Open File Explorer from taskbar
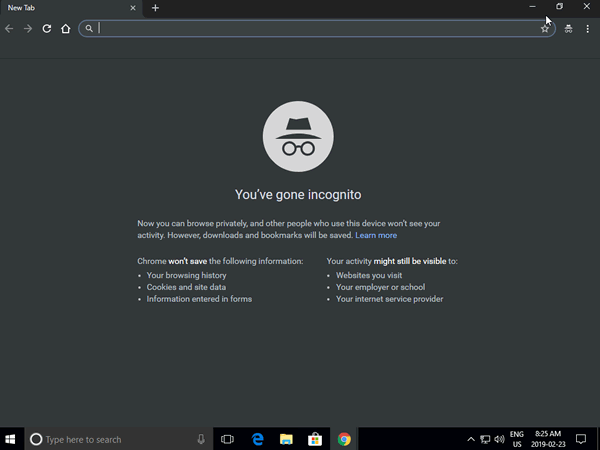This screenshot has width=600, height=450. tap(286, 439)
